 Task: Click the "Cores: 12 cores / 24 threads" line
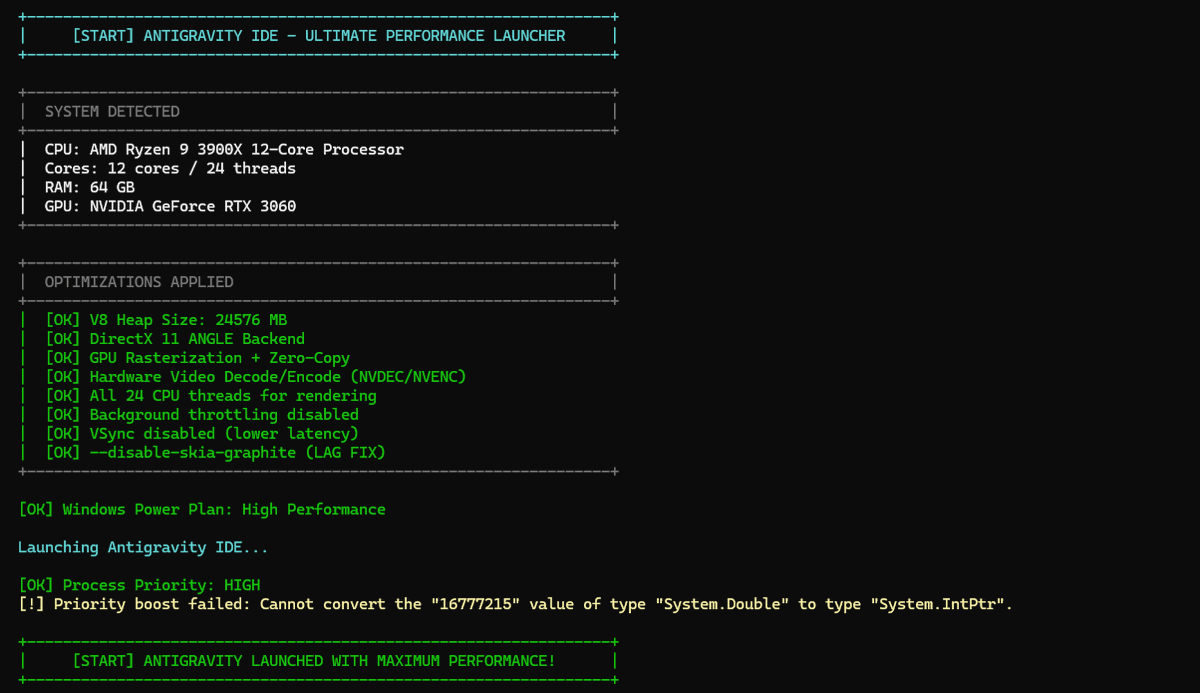[x=170, y=168]
